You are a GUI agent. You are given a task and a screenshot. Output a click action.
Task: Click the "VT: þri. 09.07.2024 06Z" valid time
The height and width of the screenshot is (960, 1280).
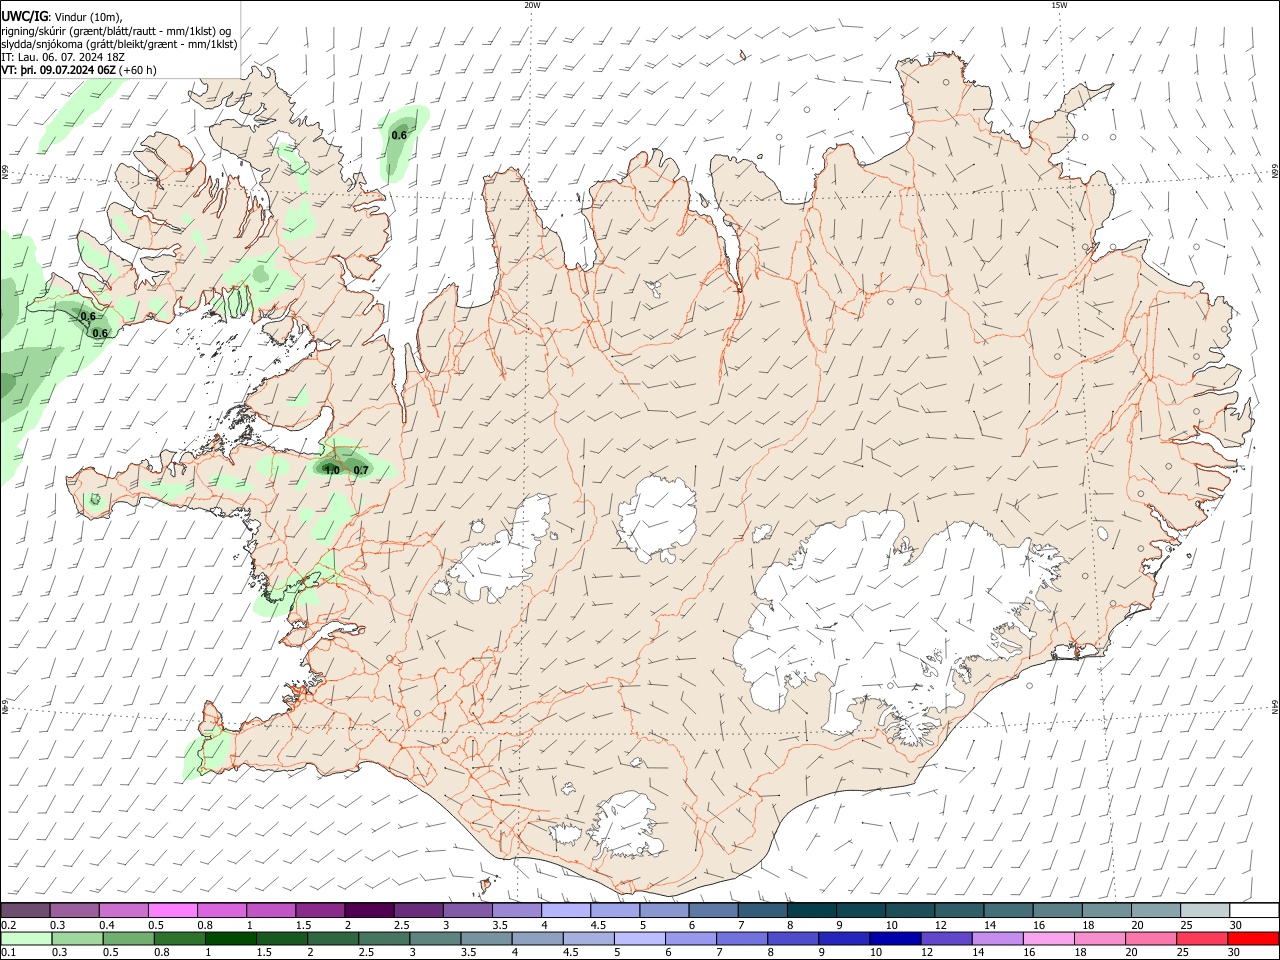58,70
